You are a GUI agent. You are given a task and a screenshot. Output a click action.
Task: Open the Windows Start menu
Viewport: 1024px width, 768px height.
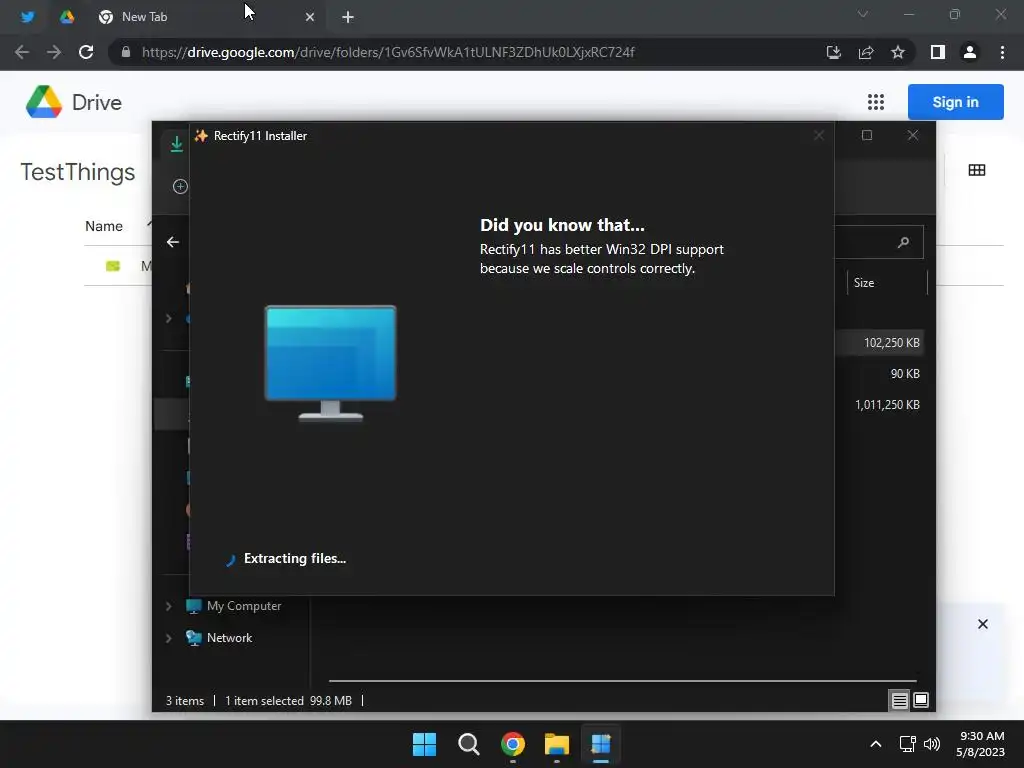click(424, 744)
